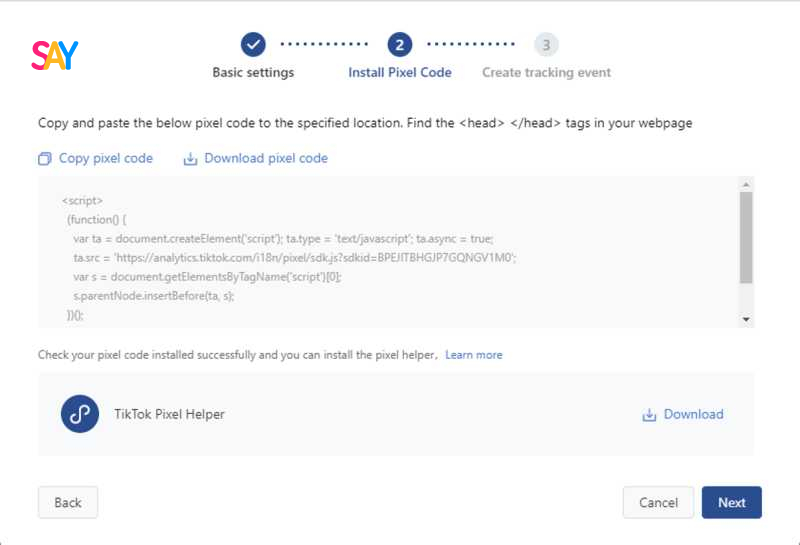The width and height of the screenshot is (800, 545).
Task: Select the Install Pixel Code step label
Action: click(399, 72)
